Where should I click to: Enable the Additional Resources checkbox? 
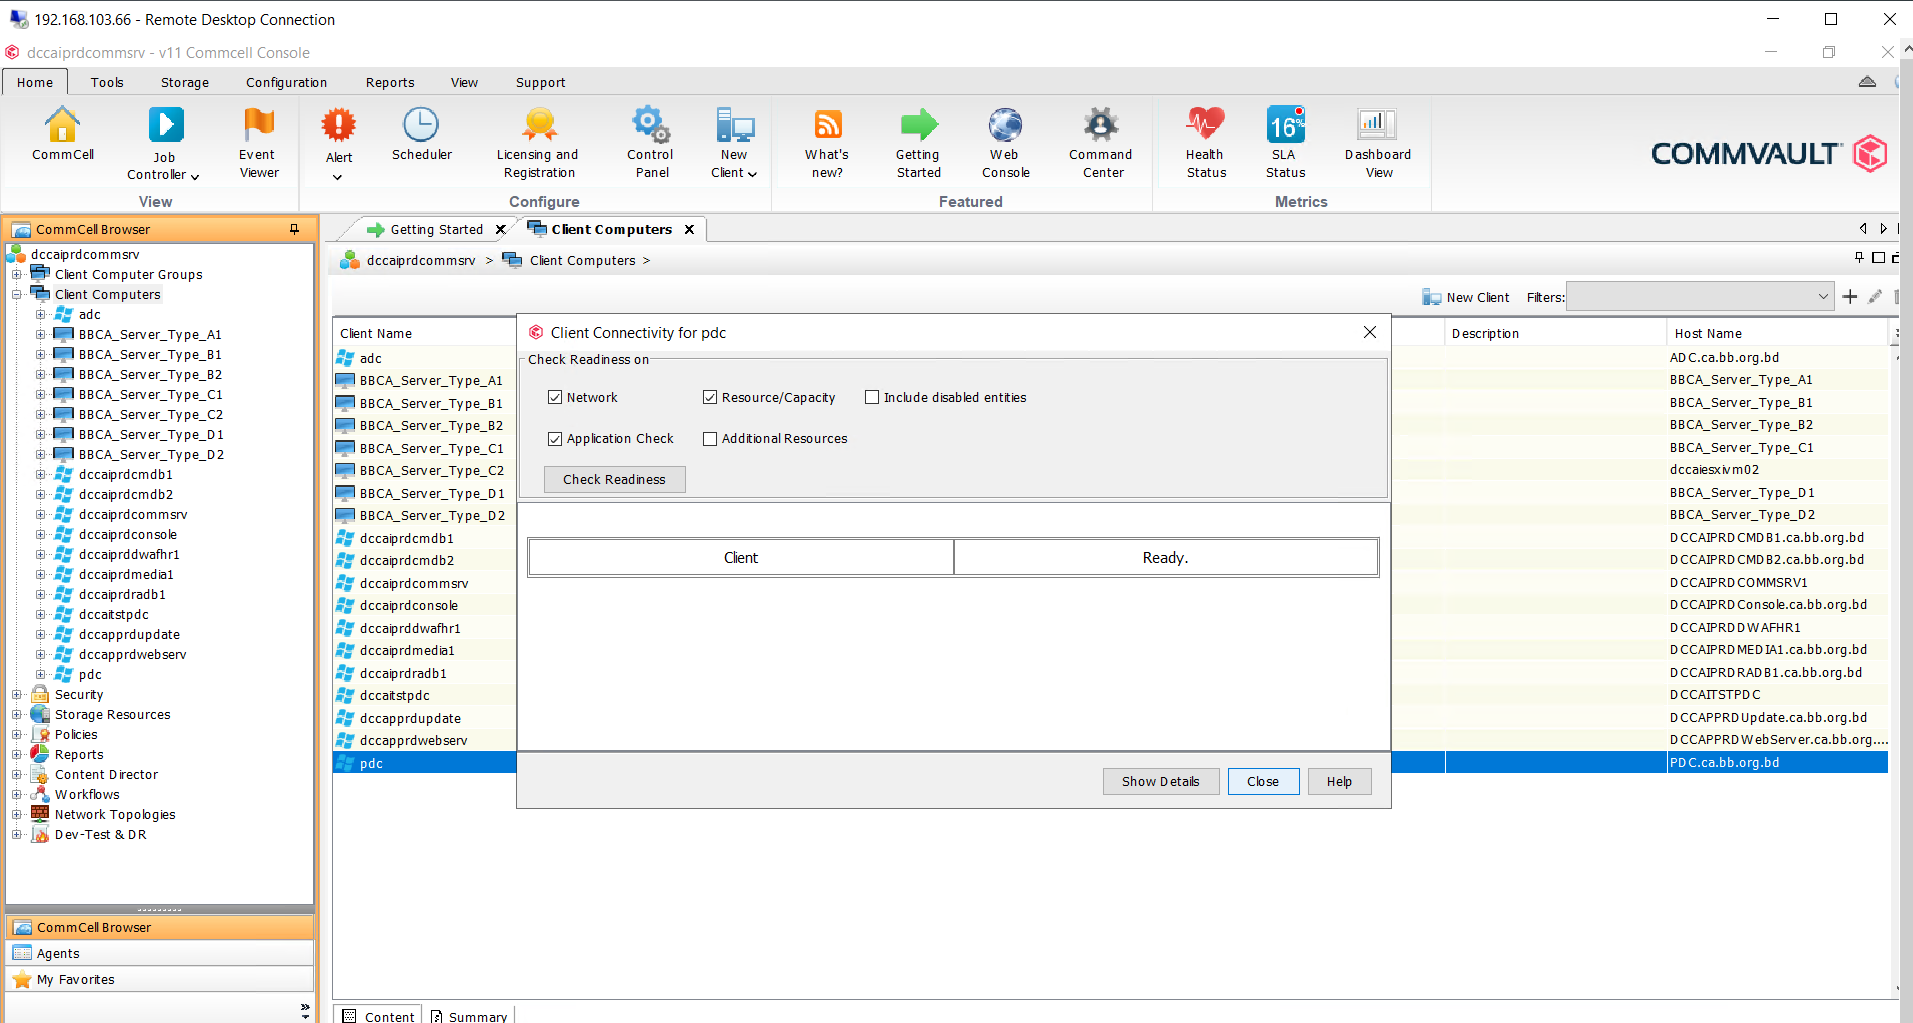point(710,438)
